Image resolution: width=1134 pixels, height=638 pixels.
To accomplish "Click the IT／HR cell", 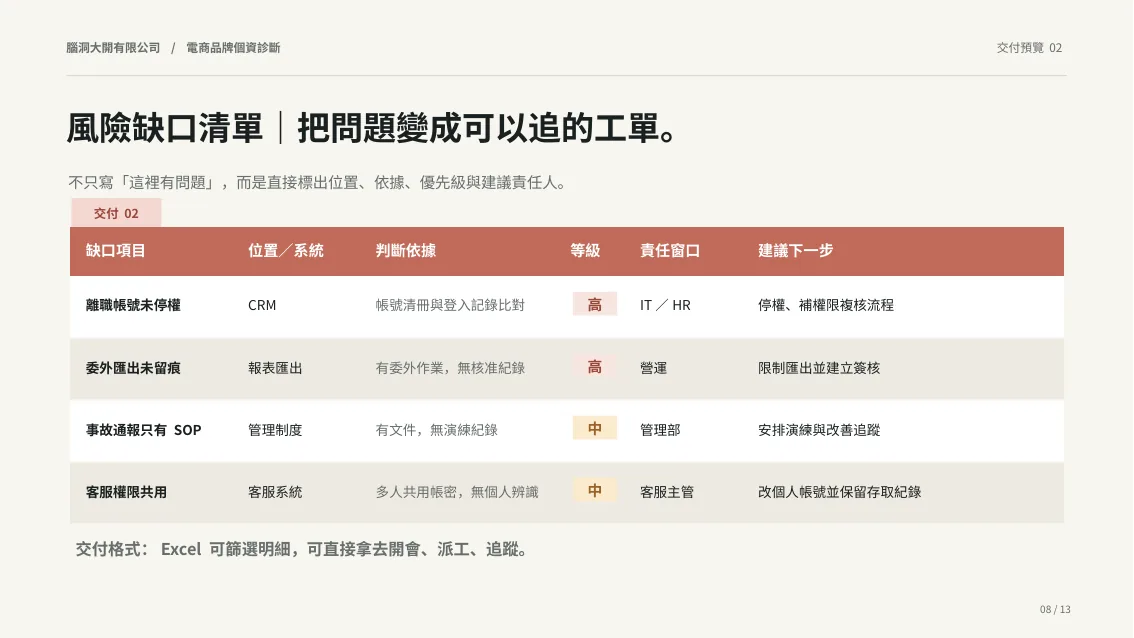I will (665, 305).
